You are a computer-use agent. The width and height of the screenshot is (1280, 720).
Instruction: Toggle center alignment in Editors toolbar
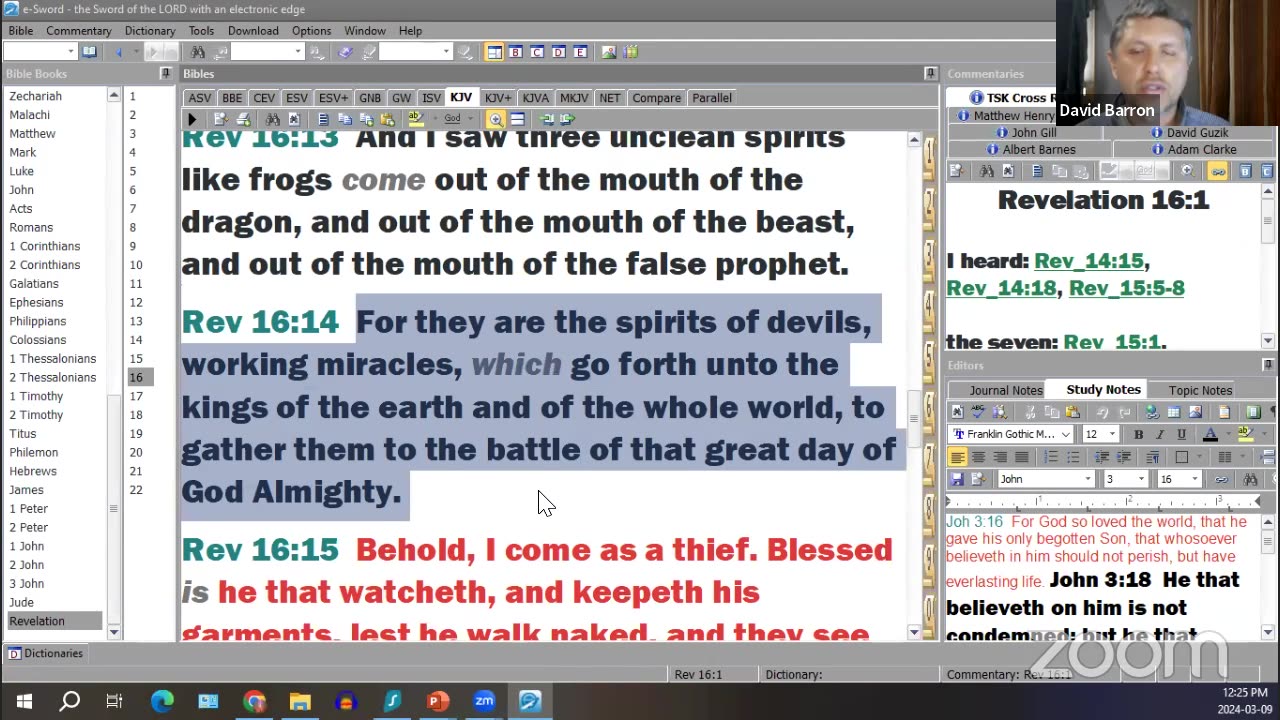click(x=978, y=457)
